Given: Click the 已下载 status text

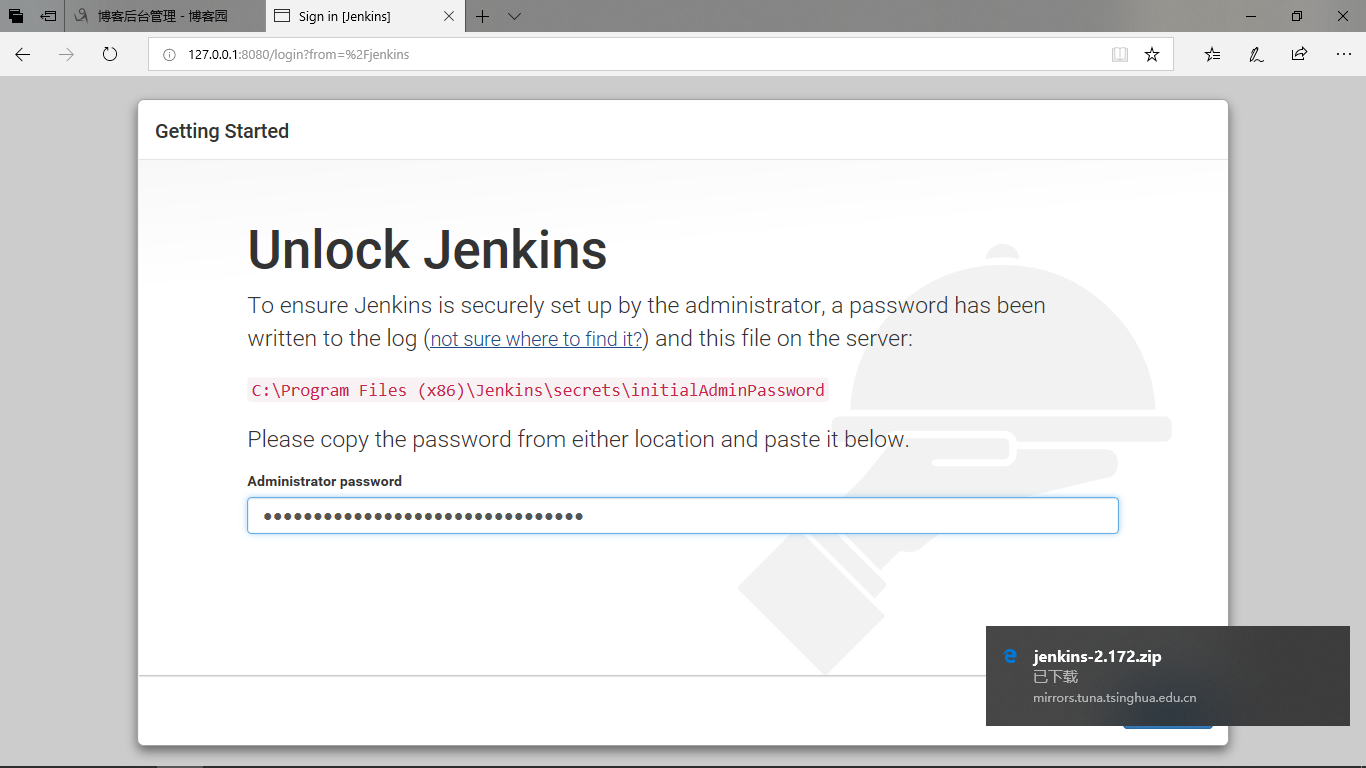Looking at the screenshot, I should point(1055,677).
